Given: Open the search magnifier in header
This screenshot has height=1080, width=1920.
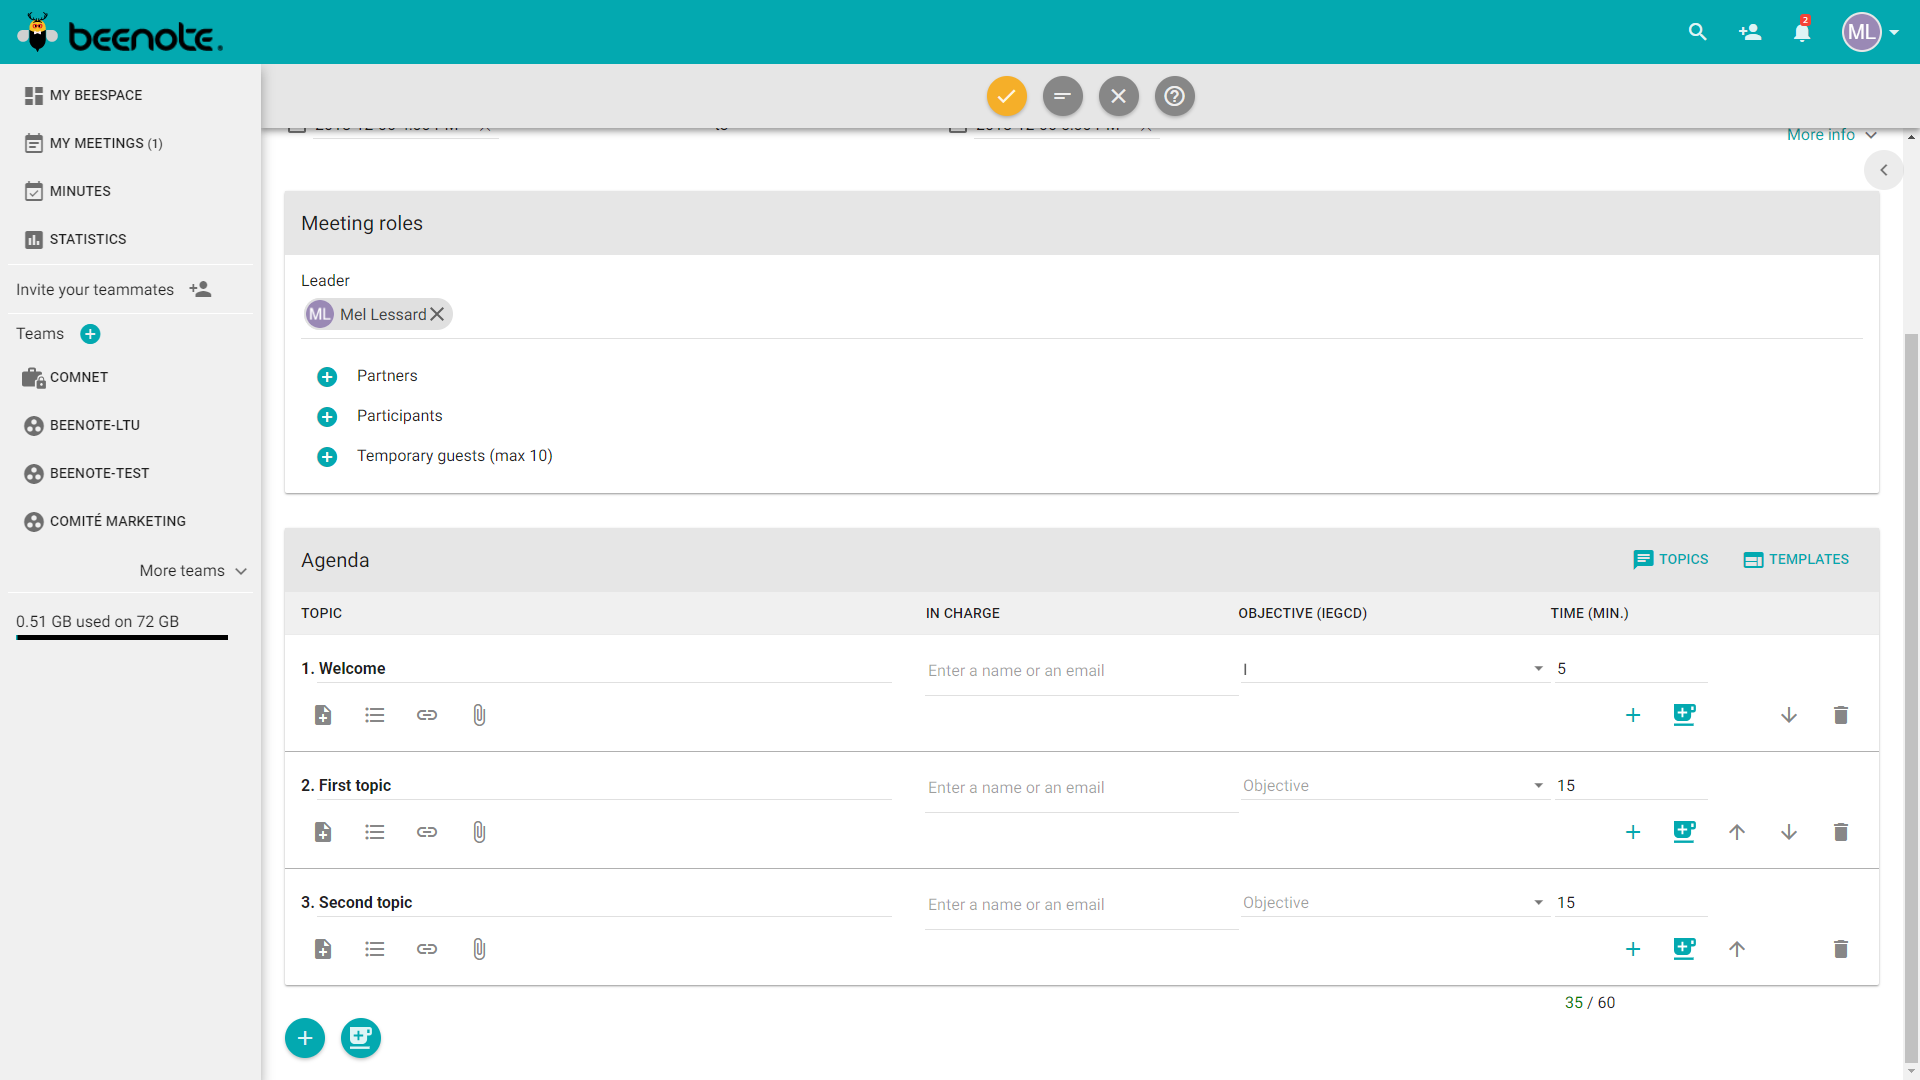Looking at the screenshot, I should [x=1697, y=32].
